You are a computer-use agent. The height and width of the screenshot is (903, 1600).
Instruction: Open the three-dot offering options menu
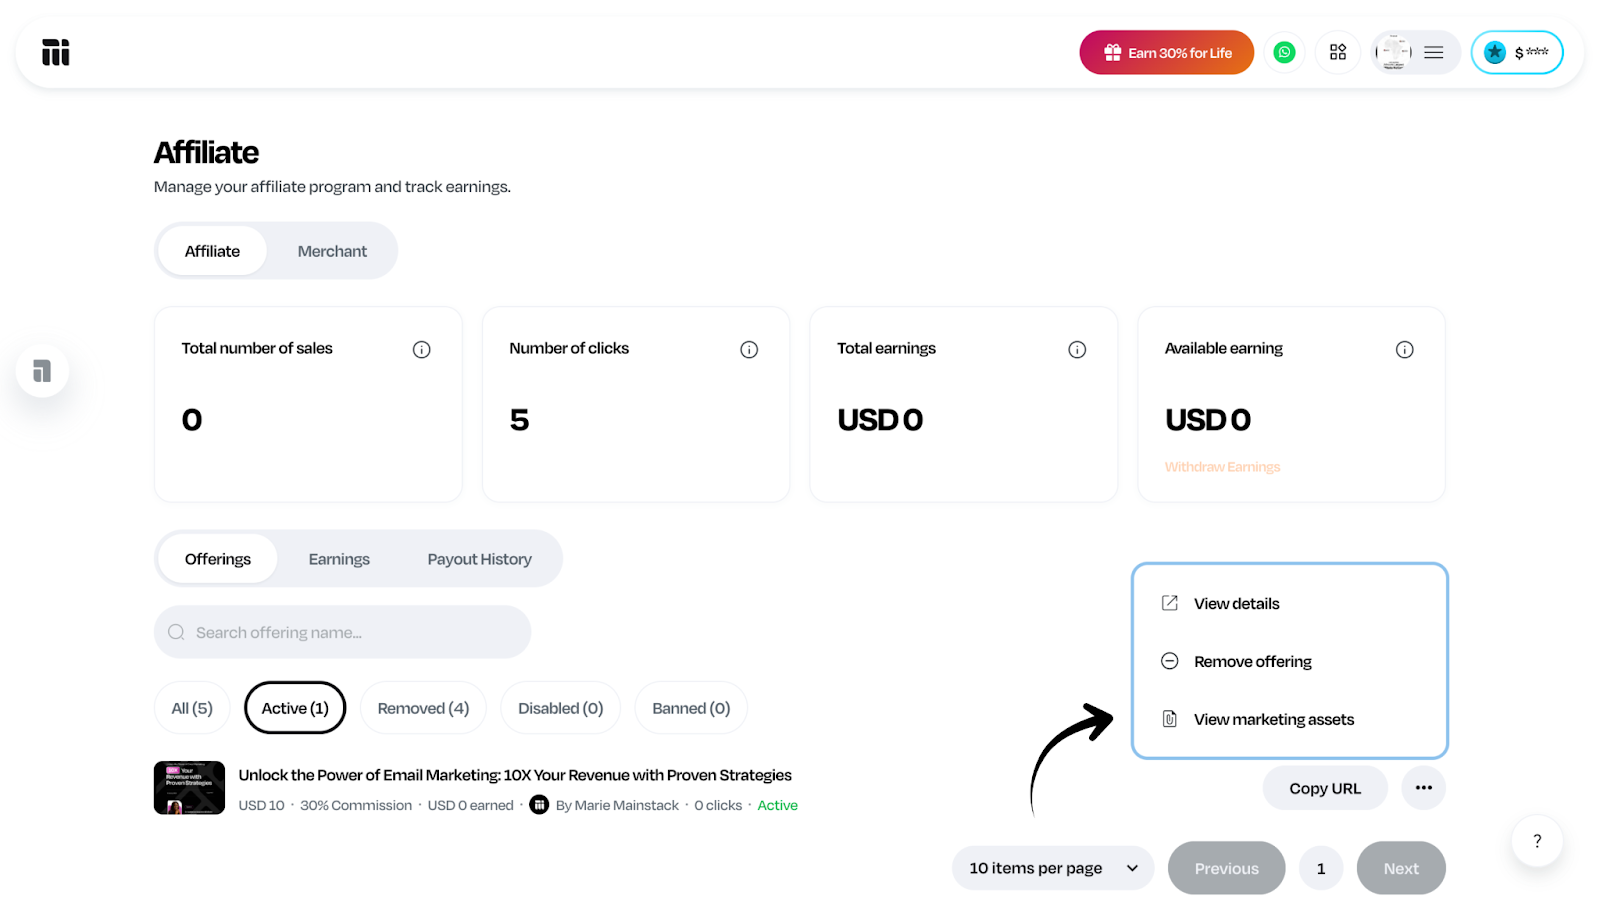coord(1423,788)
